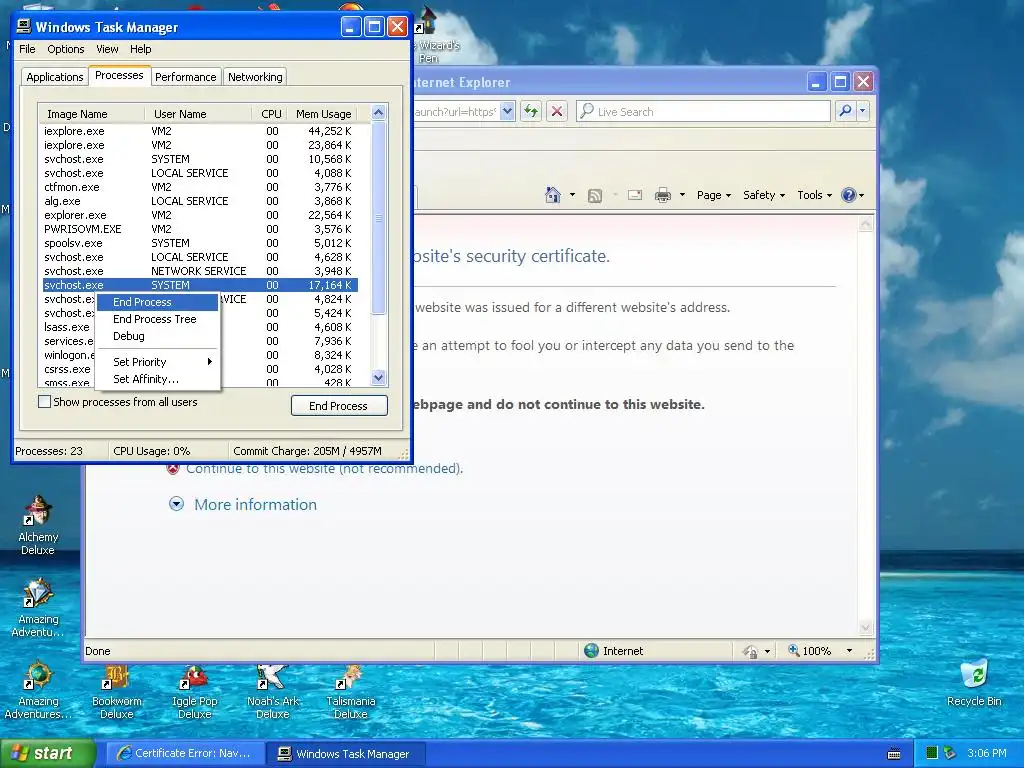Choose Set Affinity from context menu

point(157,379)
